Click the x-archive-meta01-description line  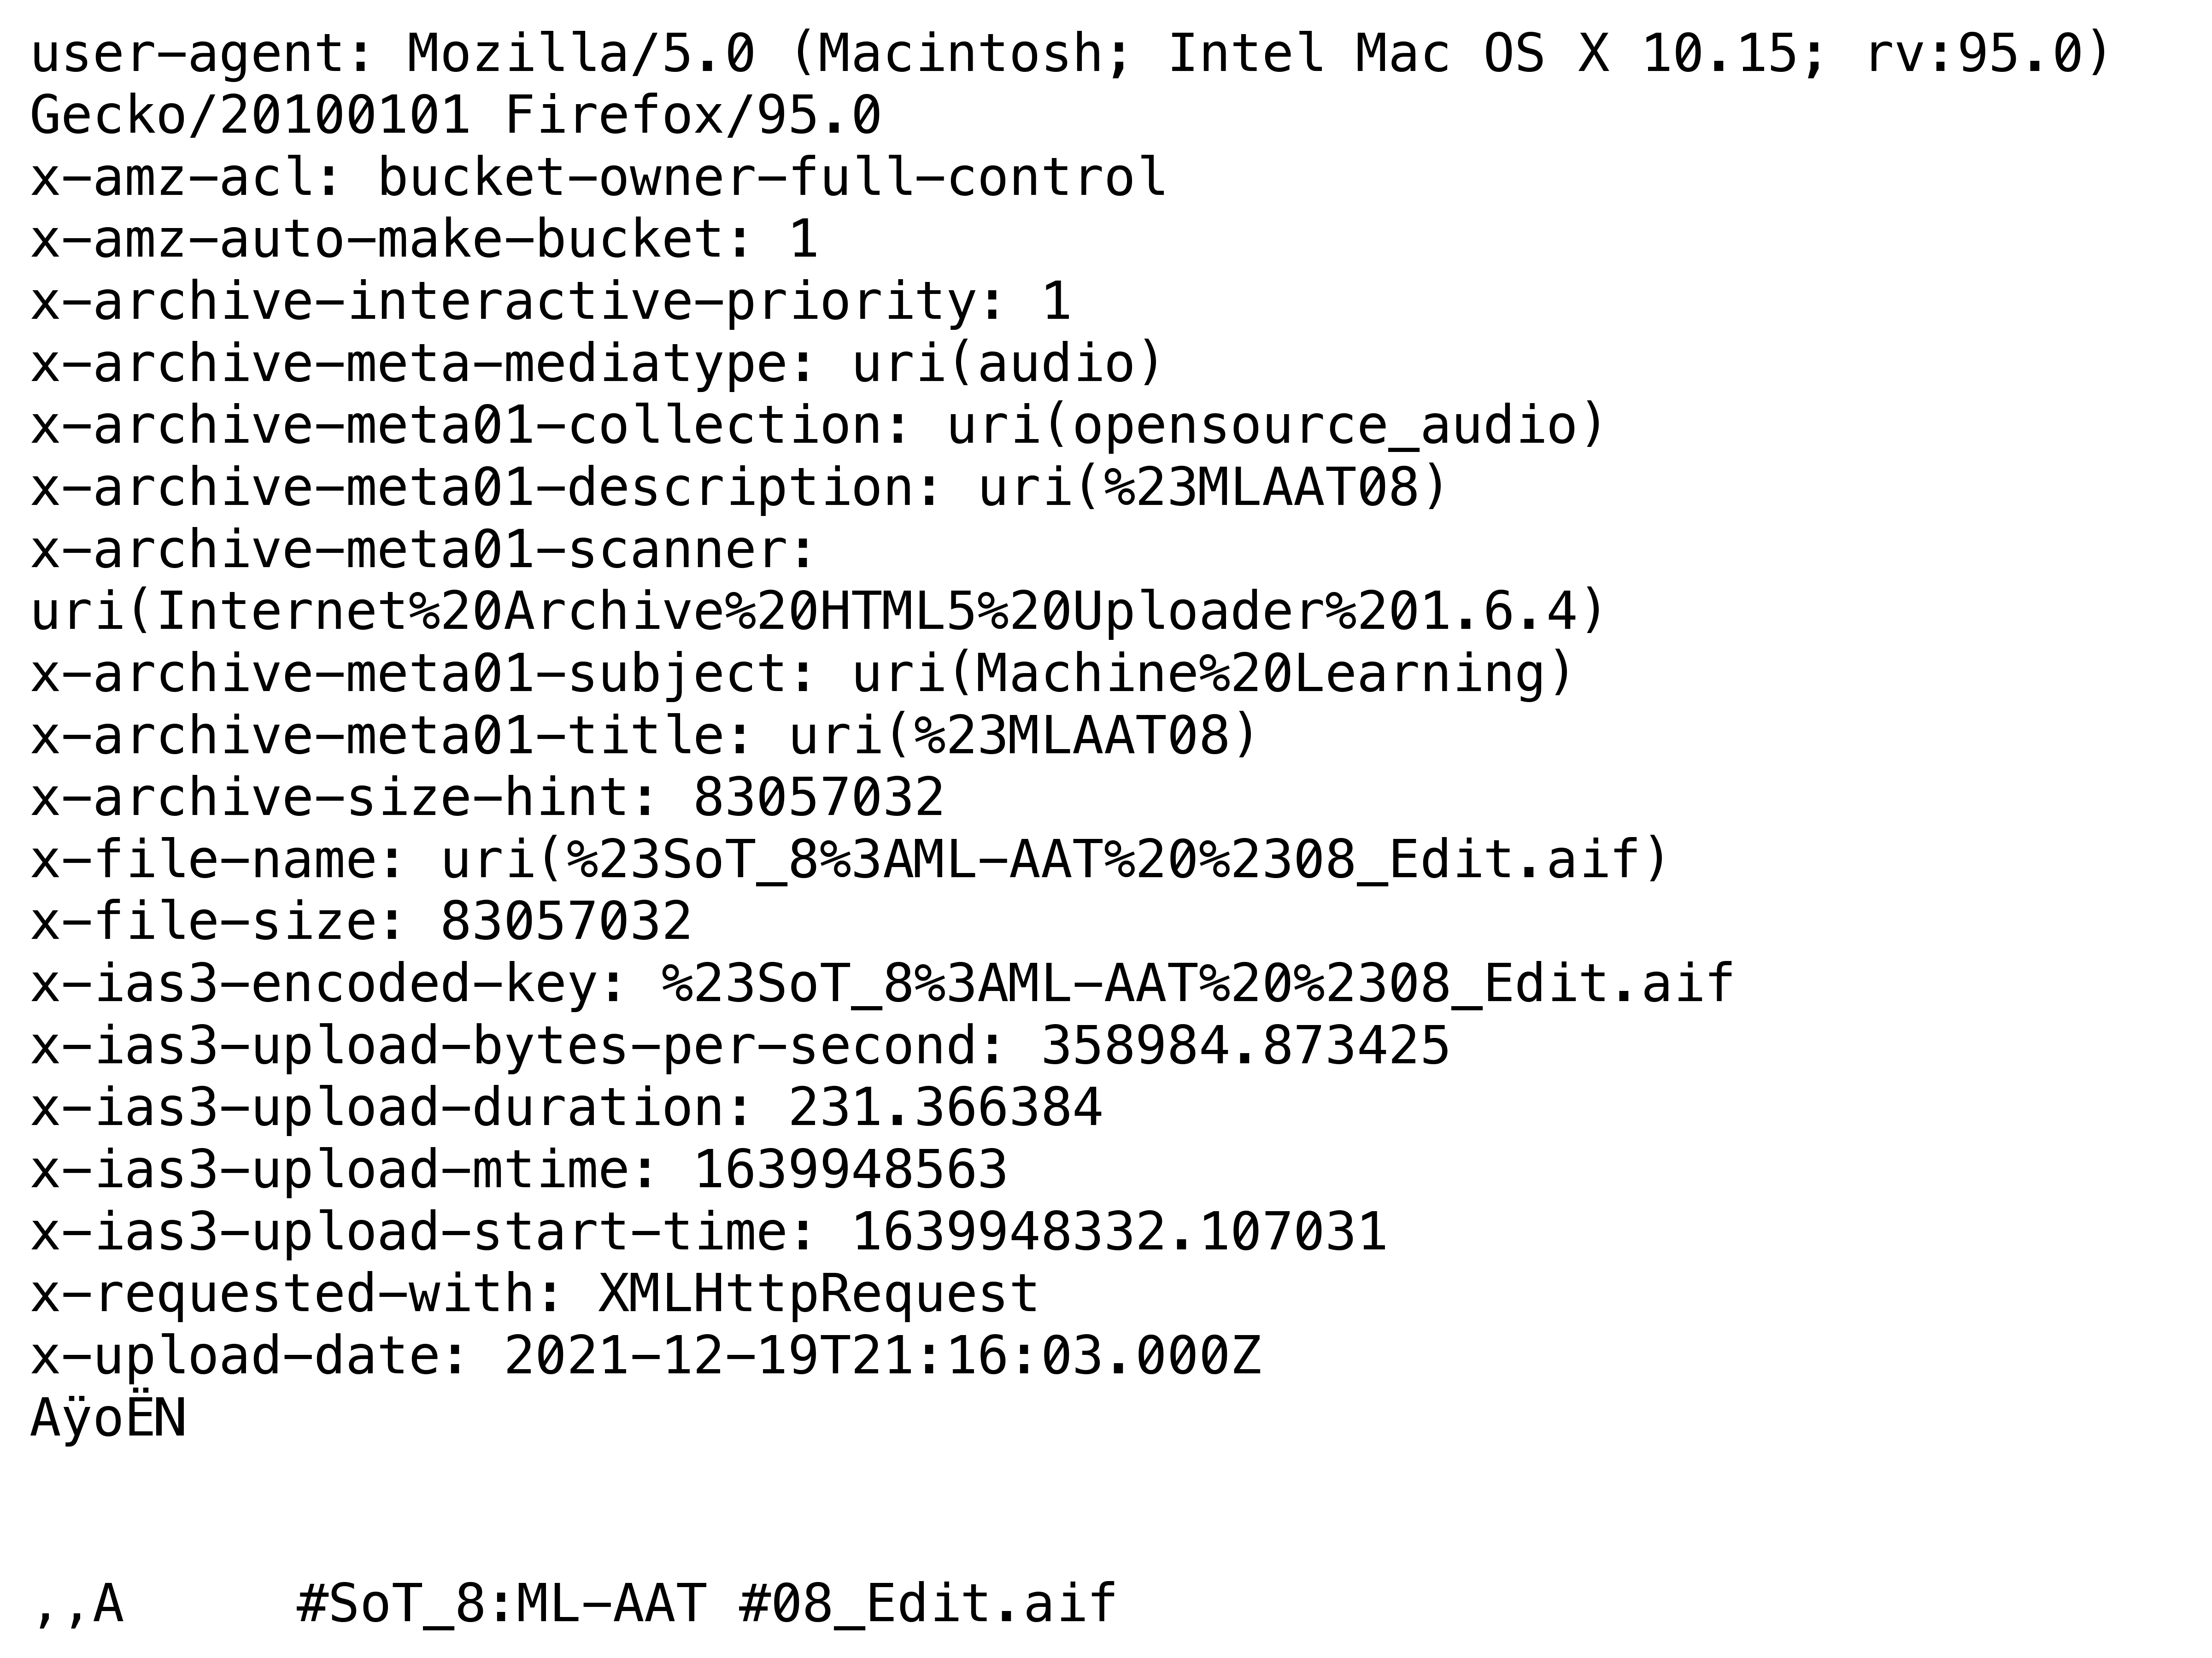(x=739, y=487)
